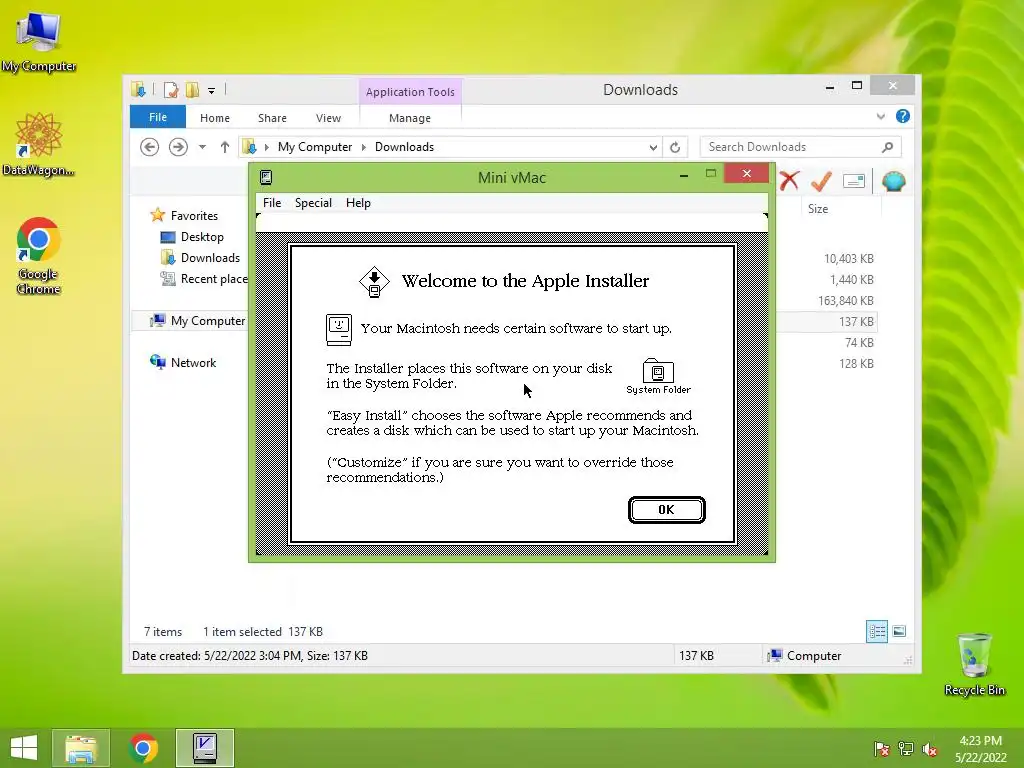Select the file row sized 163,840 KB
Image resolution: width=1024 pixels, height=768 pixels.
(x=826, y=300)
